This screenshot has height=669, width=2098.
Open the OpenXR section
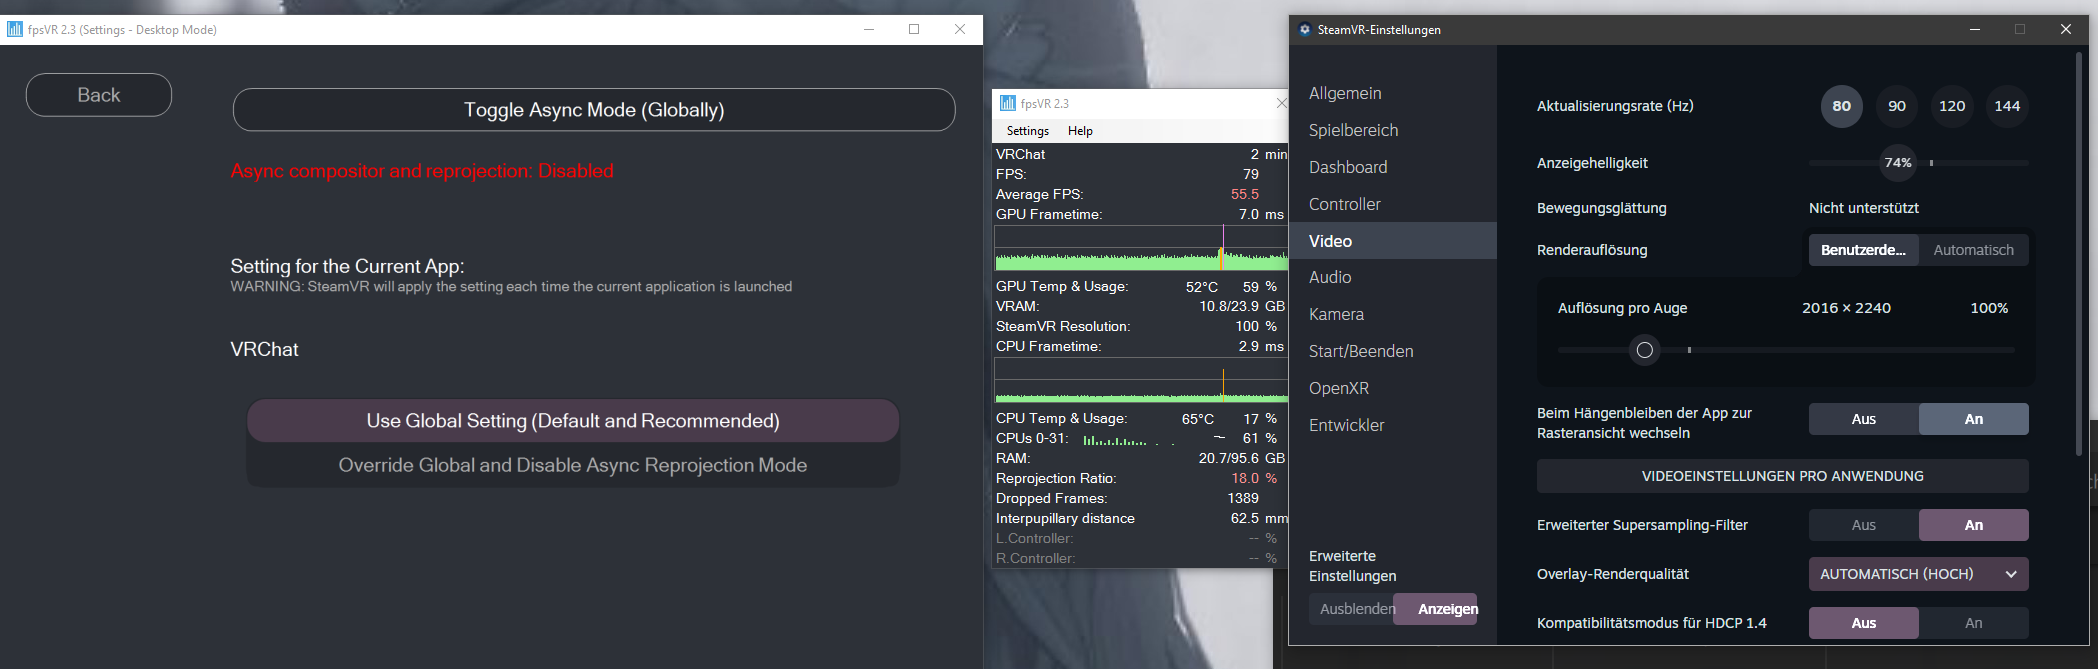pos(1393,388)
